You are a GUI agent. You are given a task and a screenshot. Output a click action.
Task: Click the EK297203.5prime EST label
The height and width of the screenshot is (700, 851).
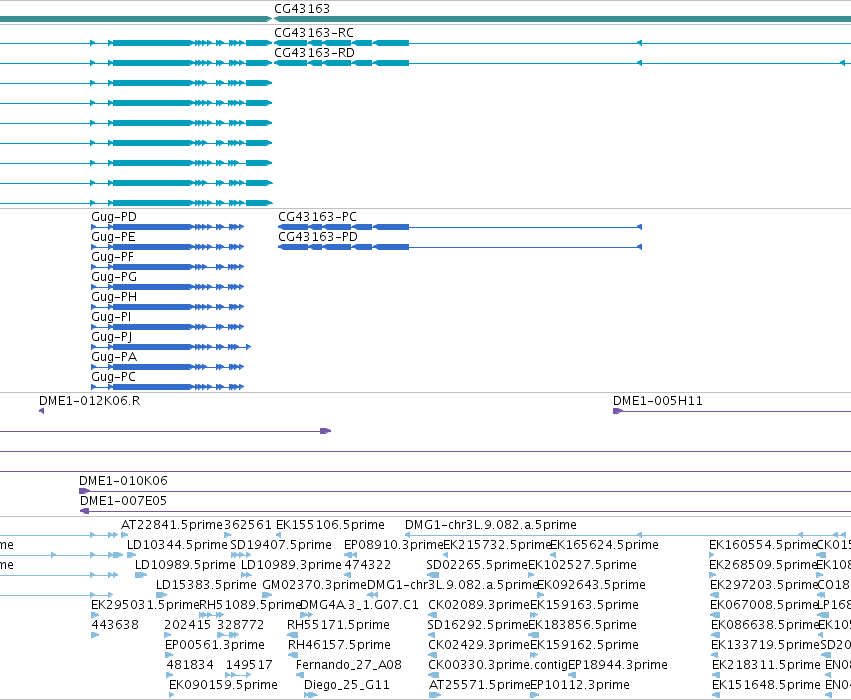[x=764, y=585]
